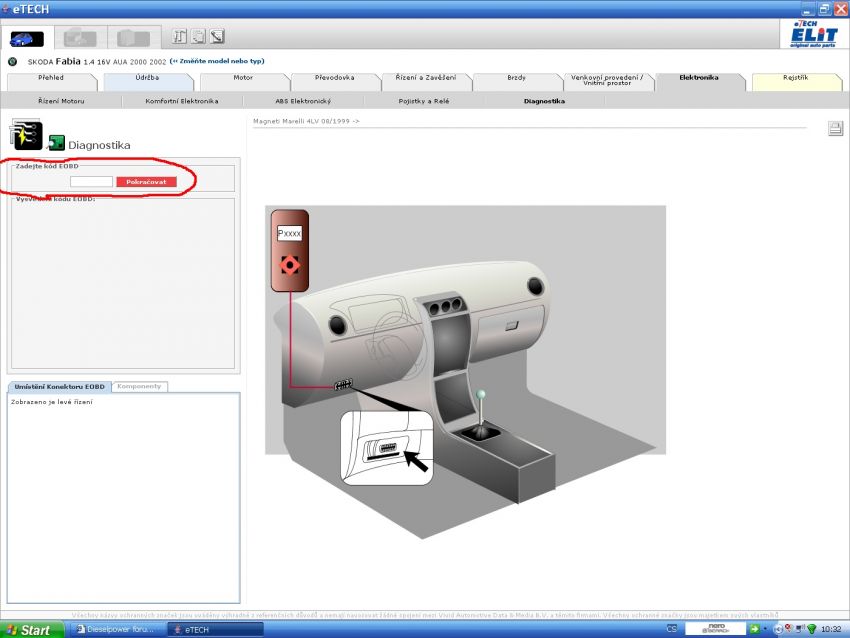Viewport: 850px width, 638px height.
Task: Click the Pxxxx scan tool illustration
Action: (x=290, y=250)
